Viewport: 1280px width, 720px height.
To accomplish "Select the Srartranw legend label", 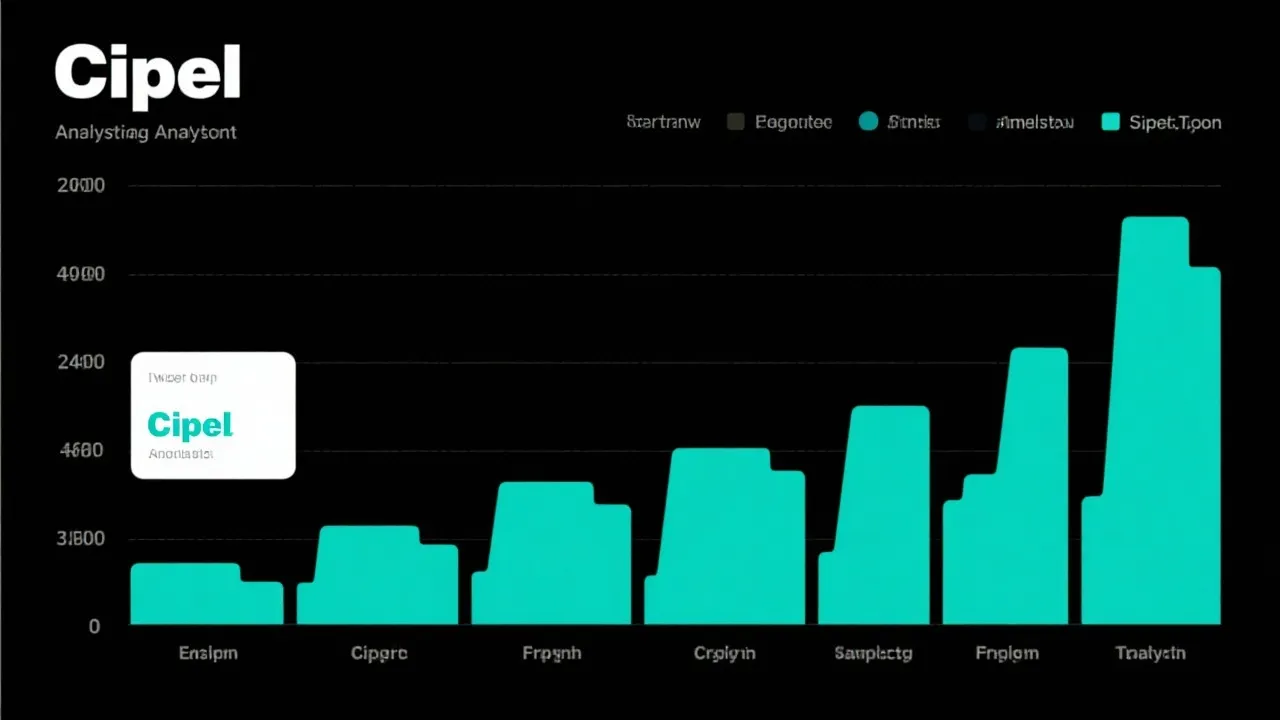I will [x=663, y=122].
